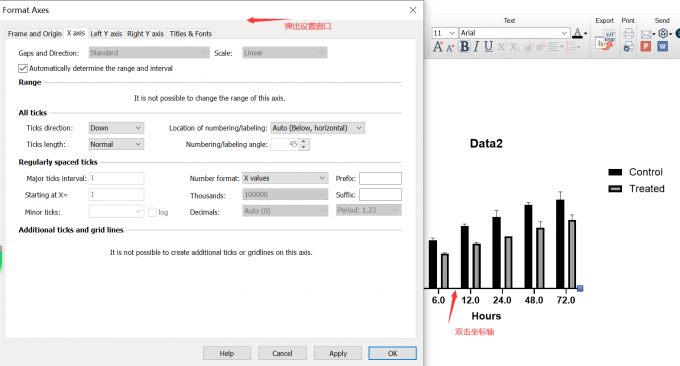Image resolution: width=680 pixels, height=366 pixels.
Task: Select the Hours x-axis title
Action: pyautogui.click(x=486, y=316)
